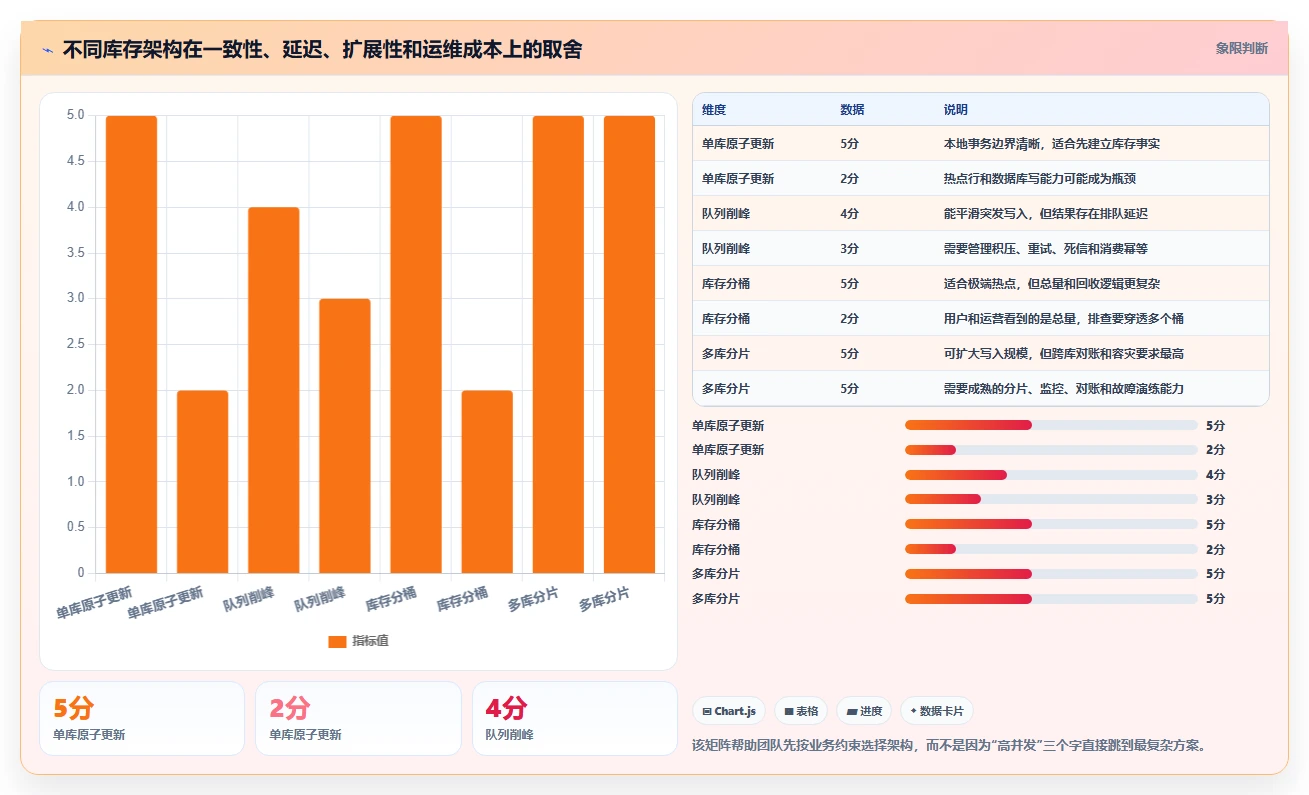The width and height of the screenshot is (1309, 795).
Task: Click the 库存分桶 progress bar showing 2分
Action: coord(1051,549)
